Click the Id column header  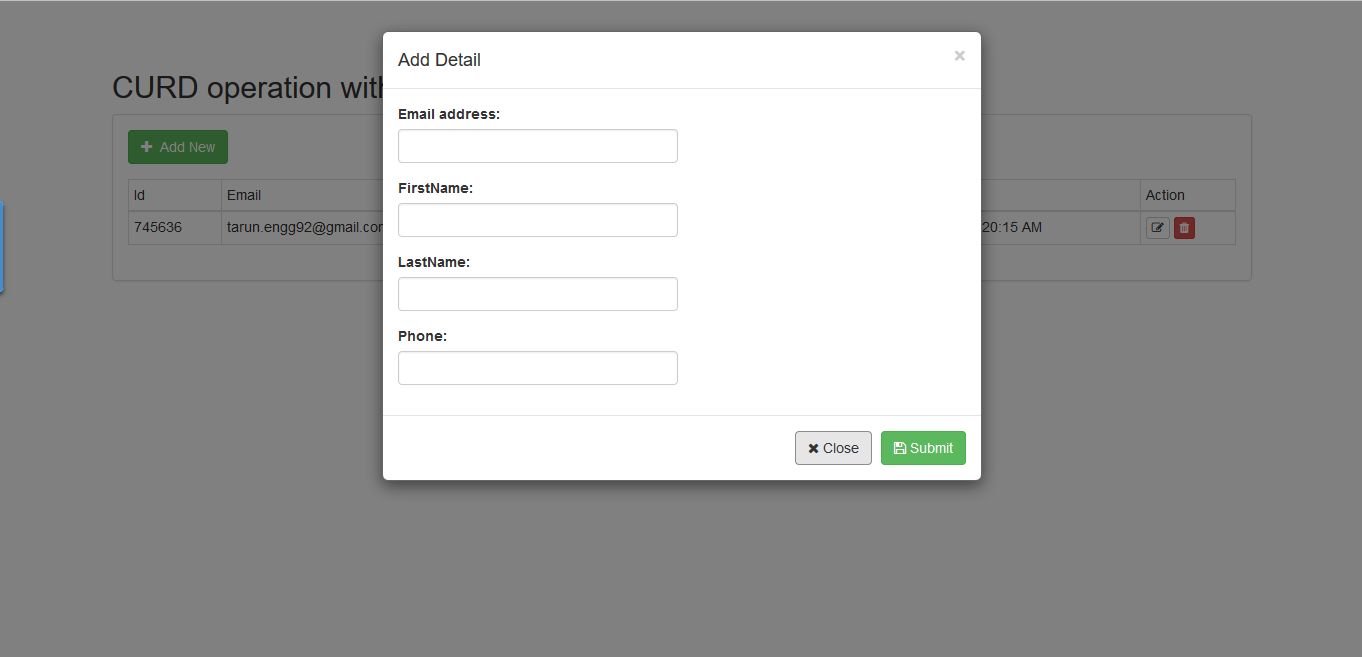140,195
